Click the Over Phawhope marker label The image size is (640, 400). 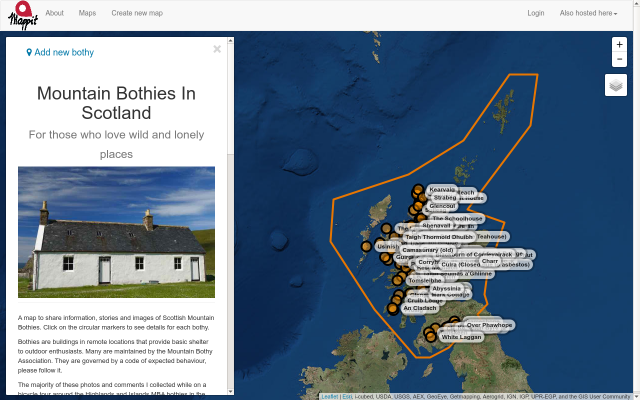pos(489,325)
